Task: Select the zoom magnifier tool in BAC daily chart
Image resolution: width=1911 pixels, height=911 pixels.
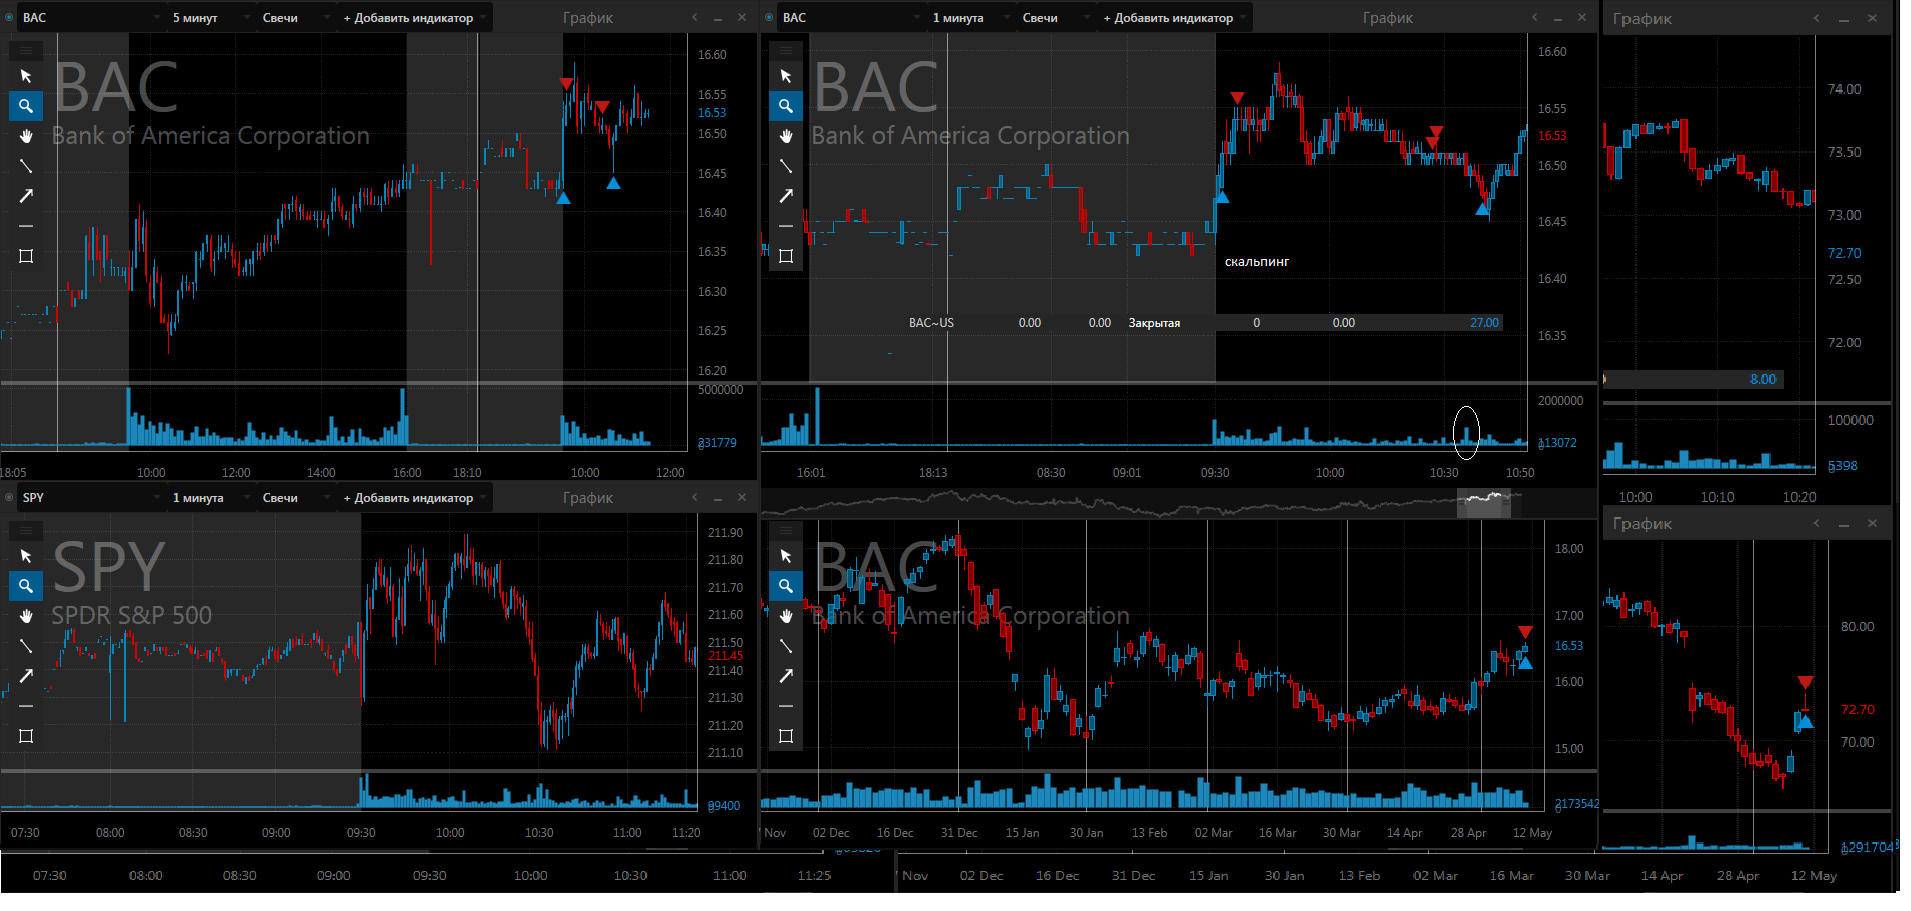Action: tap(786, 586)
